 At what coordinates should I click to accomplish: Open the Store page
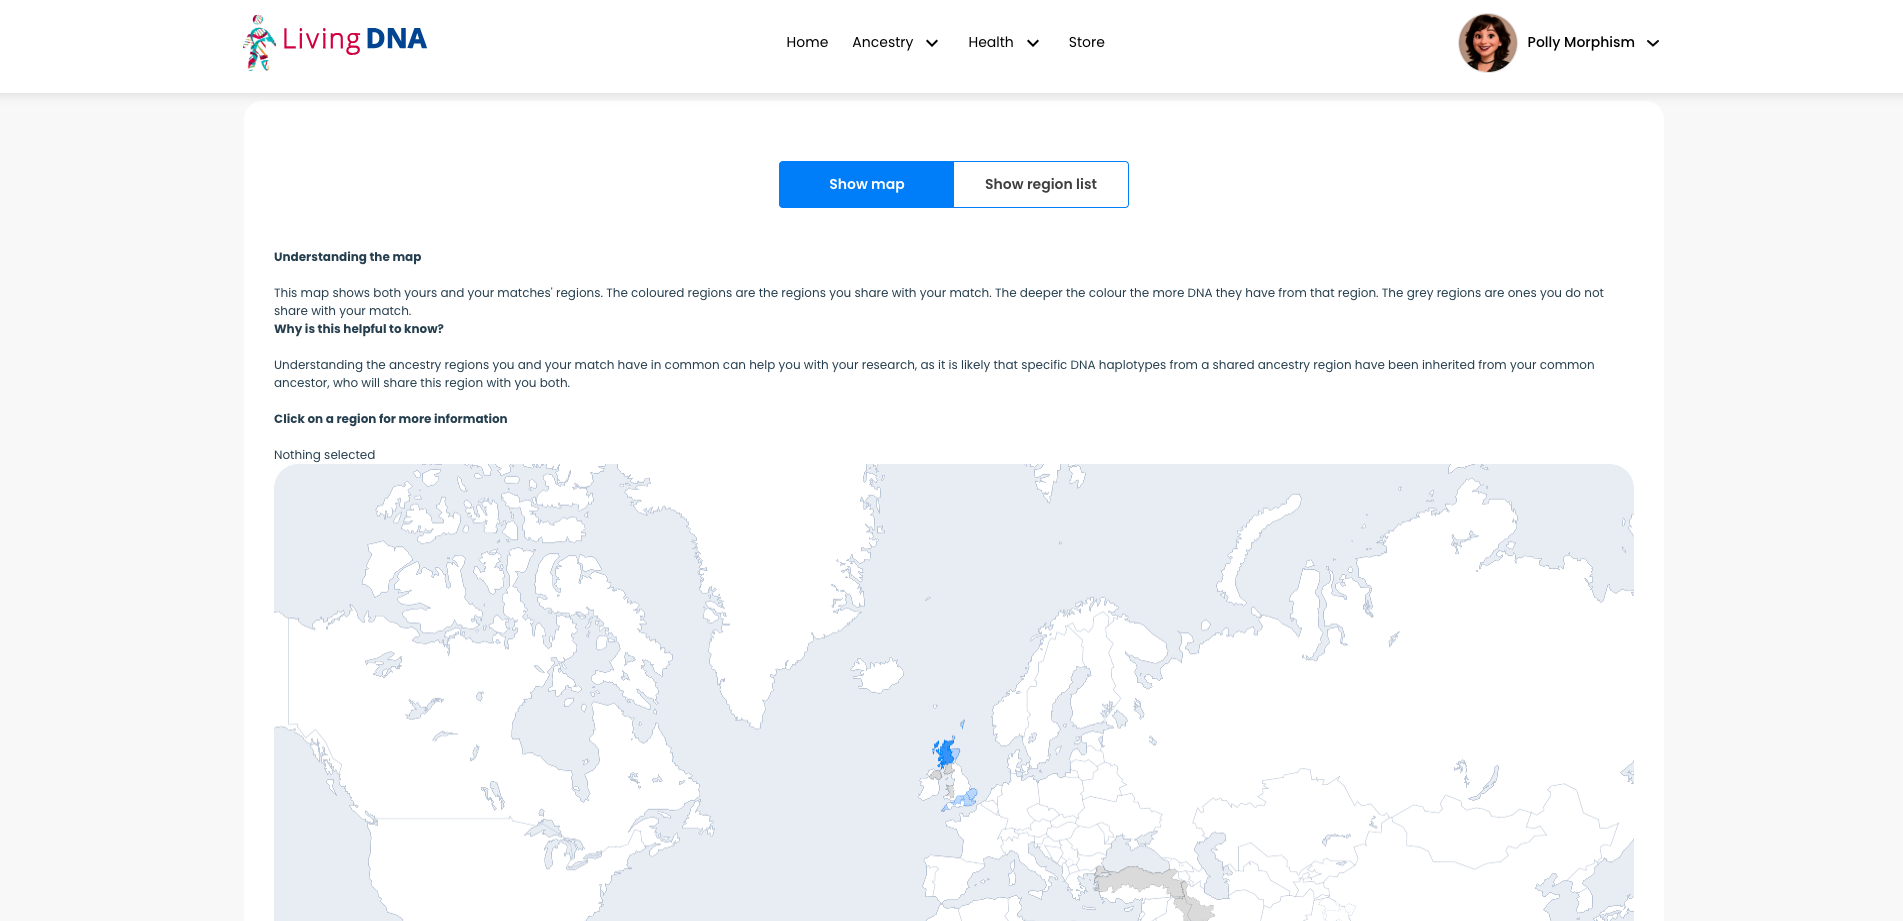pyautogui.click(x=1086, y=42)
